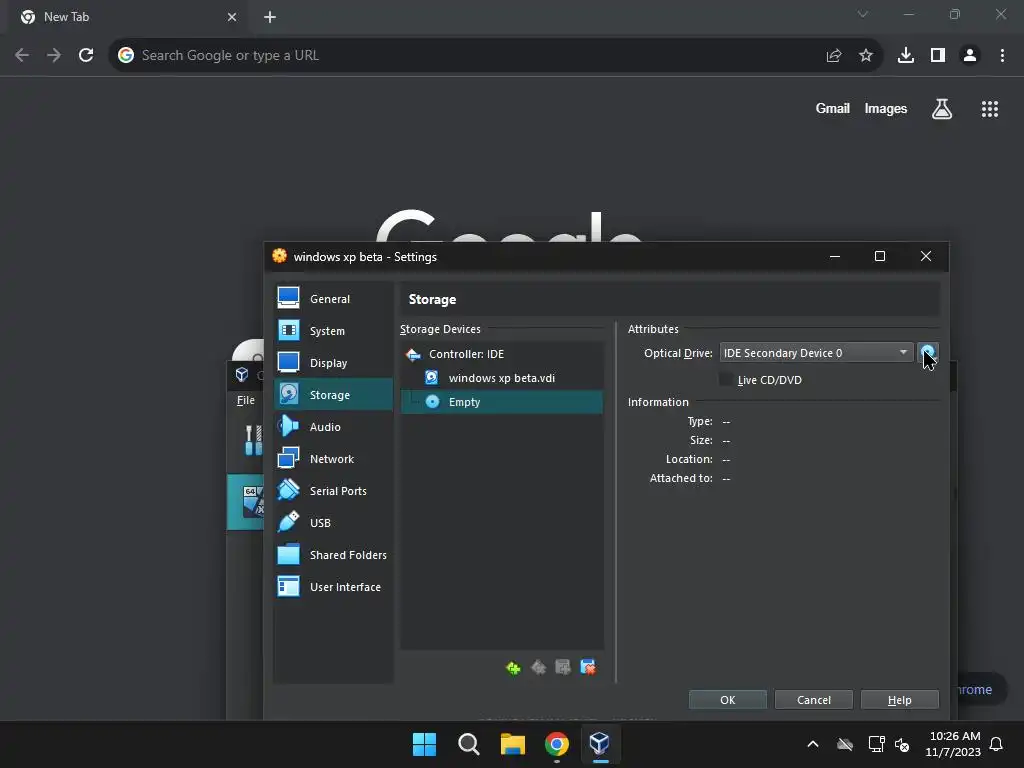Click Chrome icon in taskbar
The width and height of the screenshot is (1024, 768).
tap(557, 744)
